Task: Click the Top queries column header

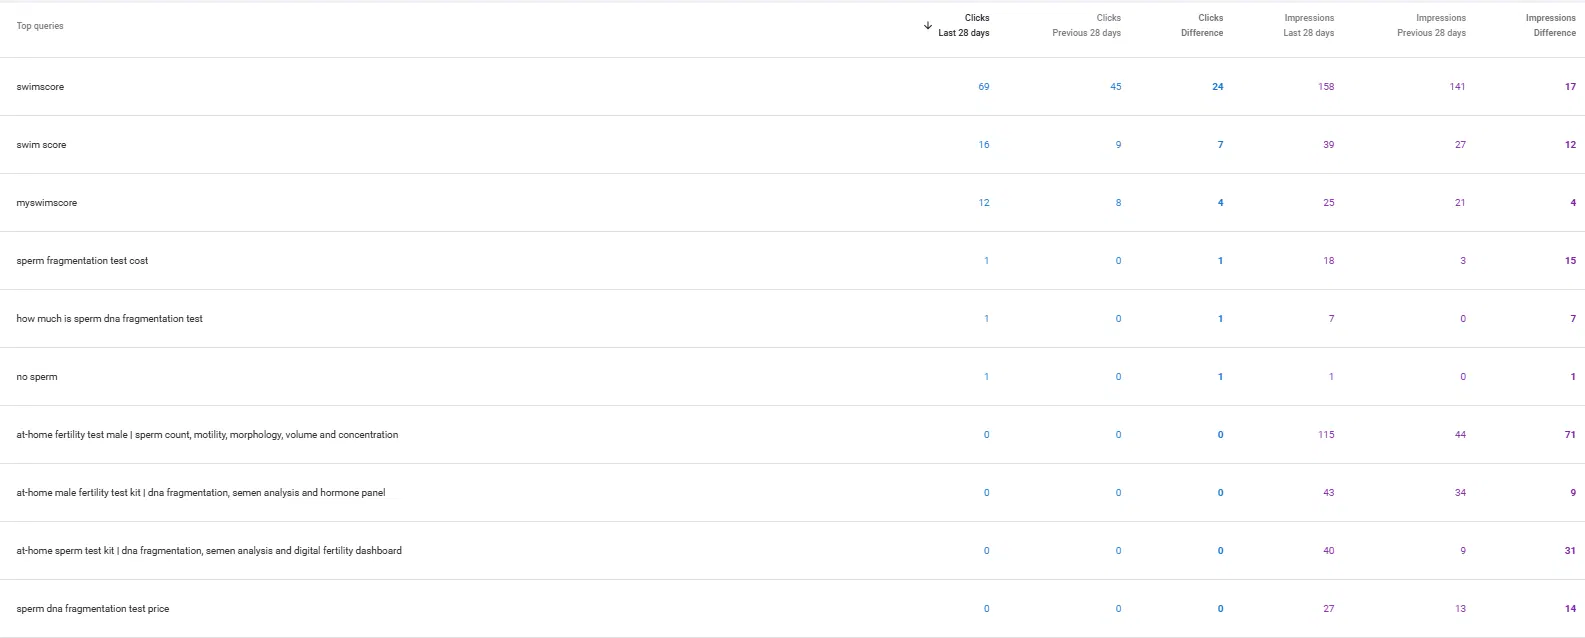Action: (40, 26)
